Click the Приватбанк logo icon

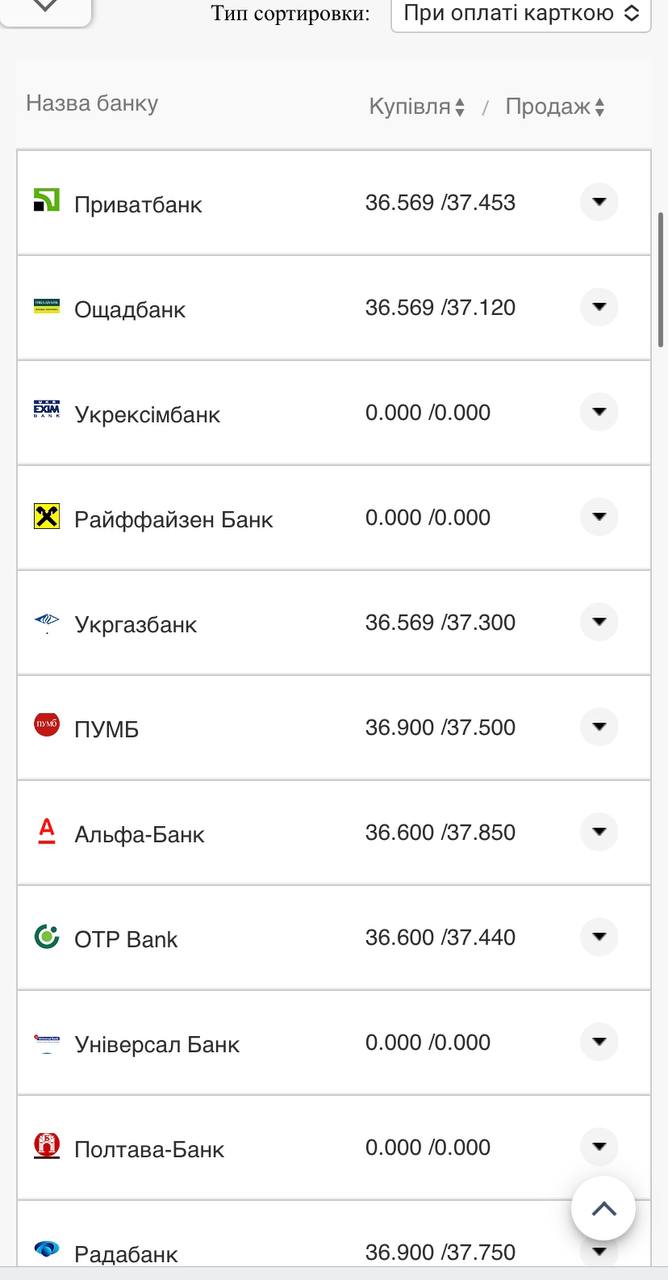47,200
